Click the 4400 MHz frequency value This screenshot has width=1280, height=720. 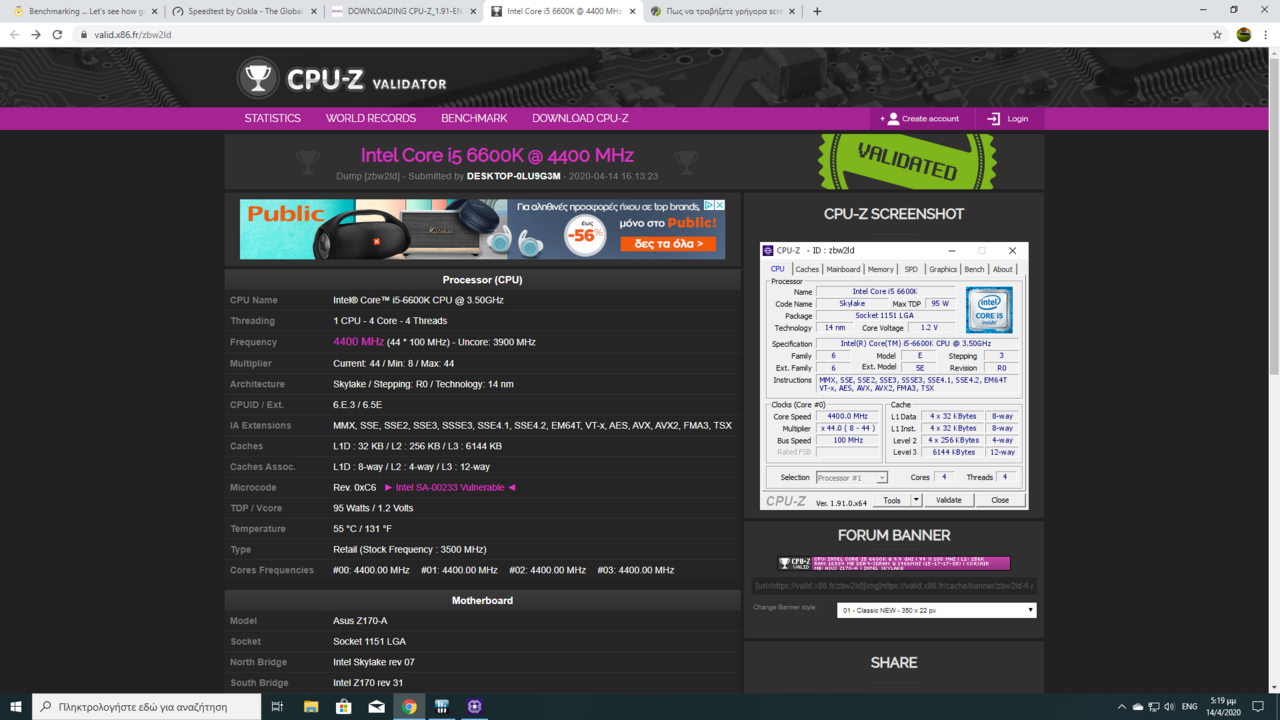tap(358, 342)
